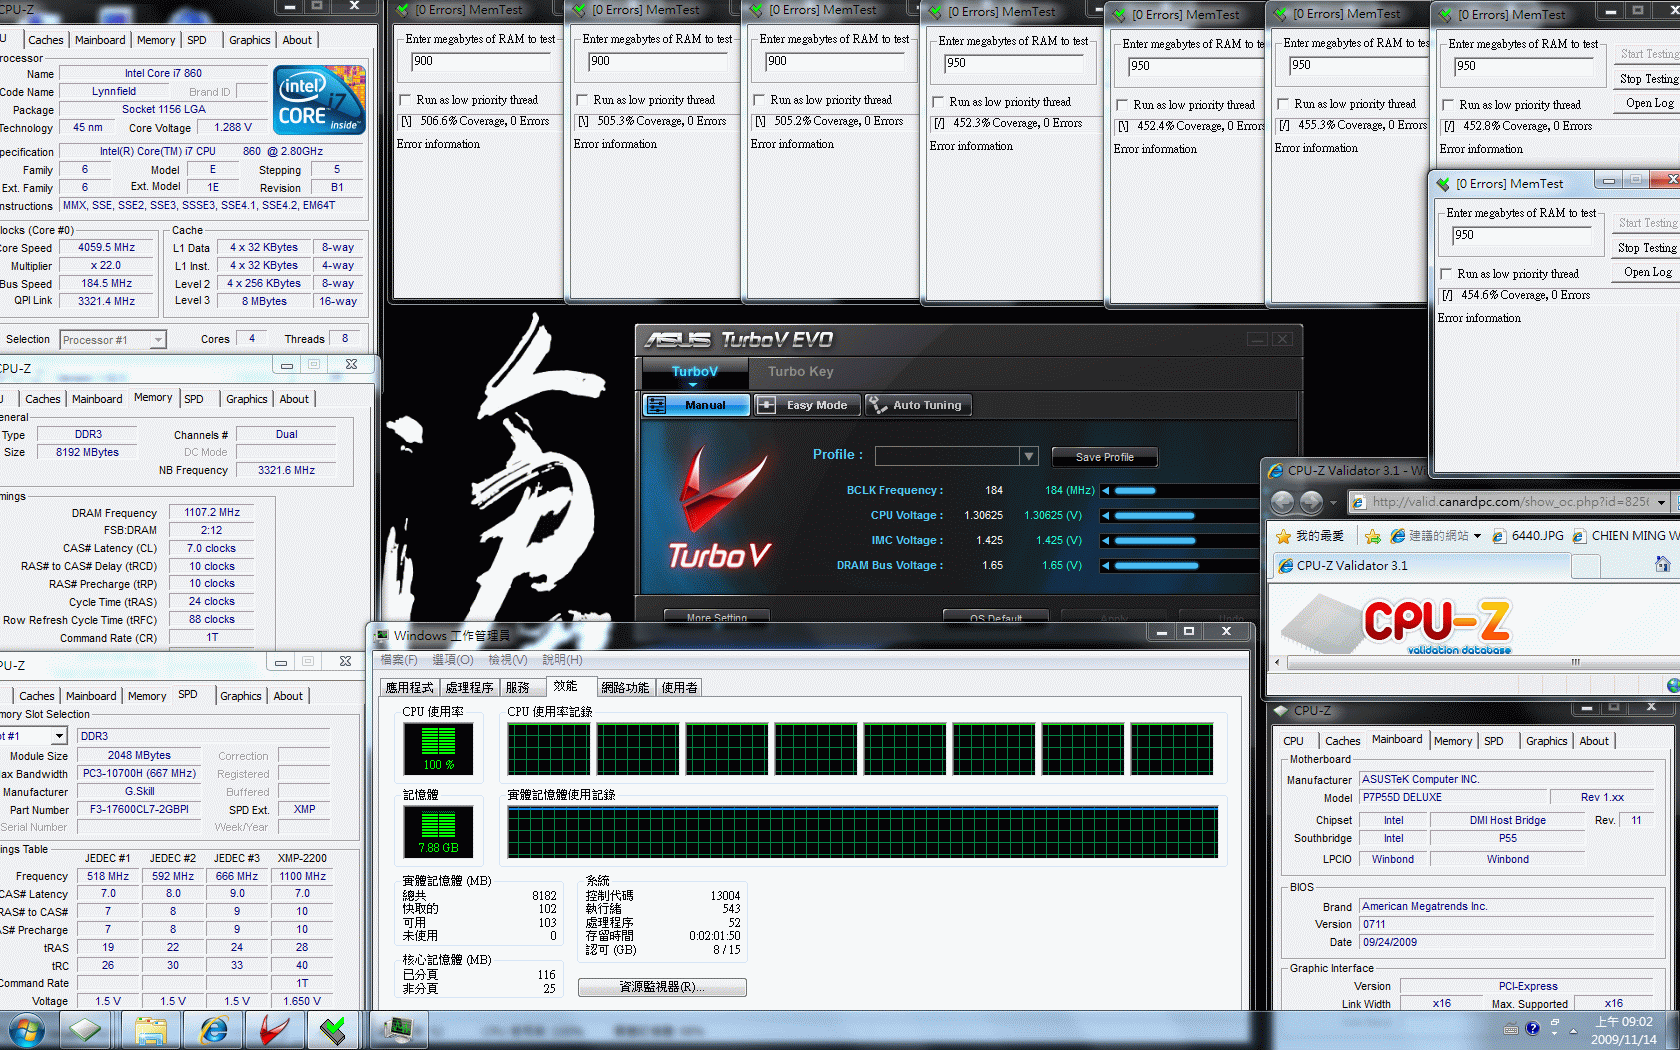Switch to Graphics tab in CPU-Z Mainboard window
The image size is (1680, 1050).
point(1546,741)
